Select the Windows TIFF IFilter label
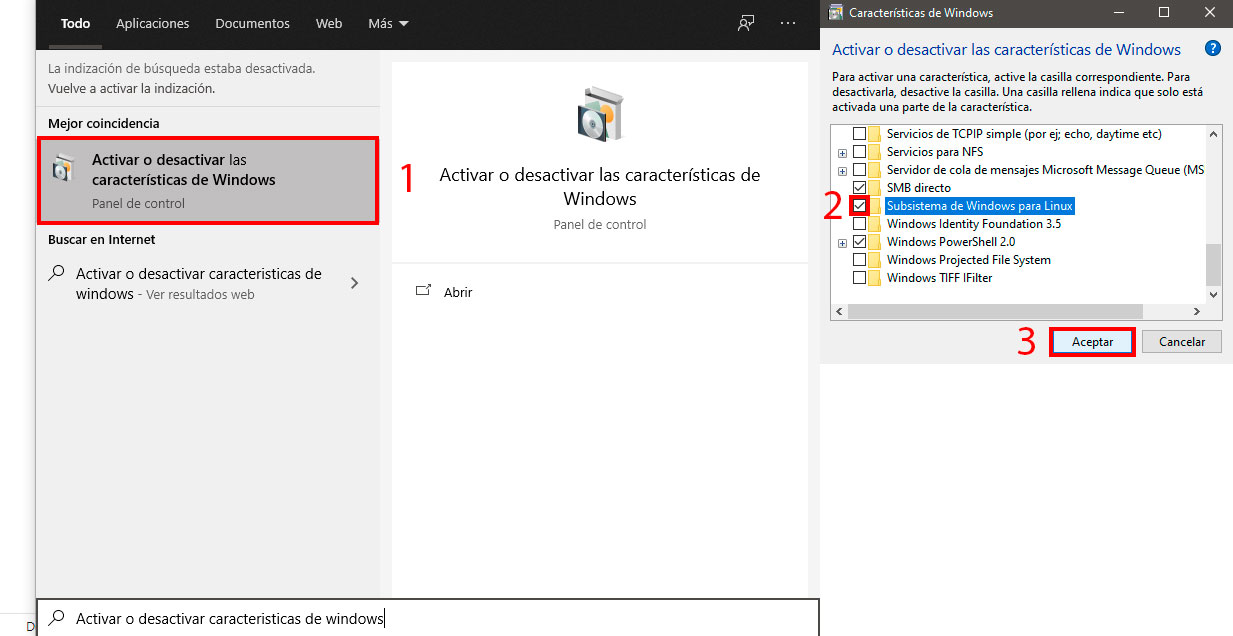 pos(939,278)
